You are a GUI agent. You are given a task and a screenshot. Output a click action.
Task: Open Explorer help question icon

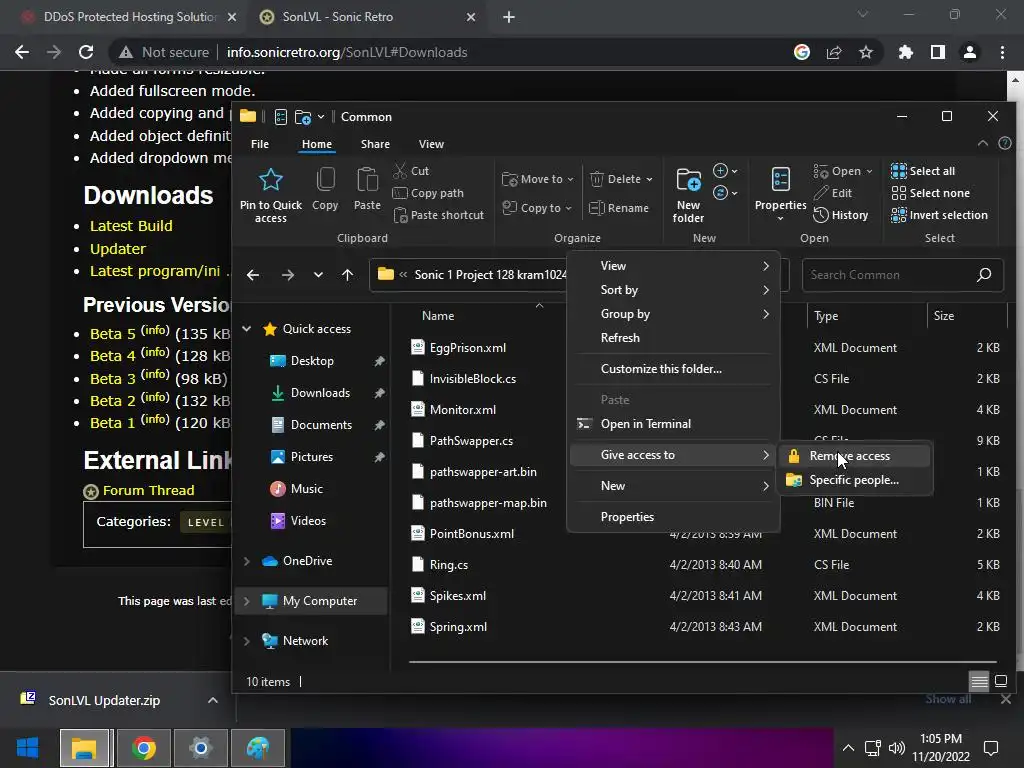tap(1005, 143)
